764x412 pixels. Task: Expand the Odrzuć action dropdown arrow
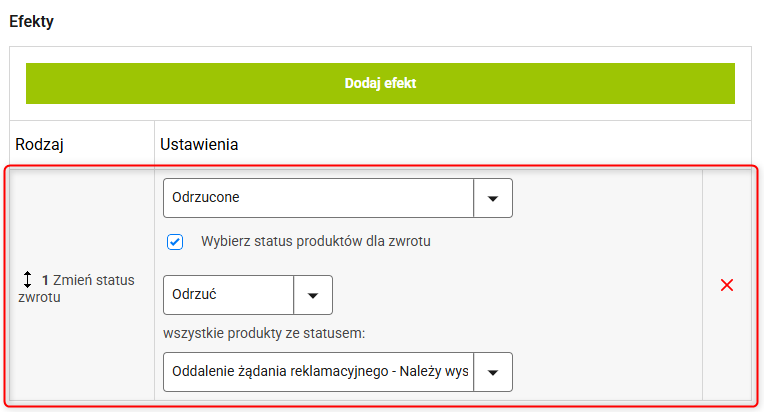pos(313,295)
